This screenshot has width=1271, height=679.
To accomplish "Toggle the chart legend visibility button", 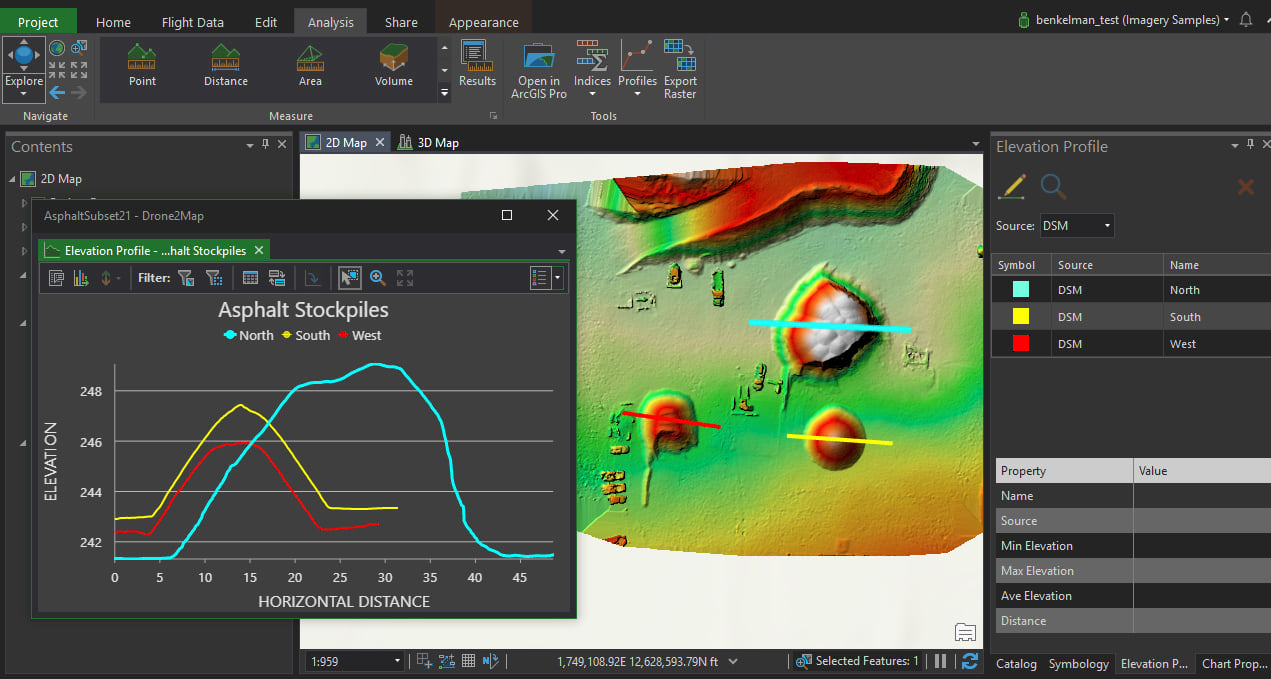I will tap(540, 278).
